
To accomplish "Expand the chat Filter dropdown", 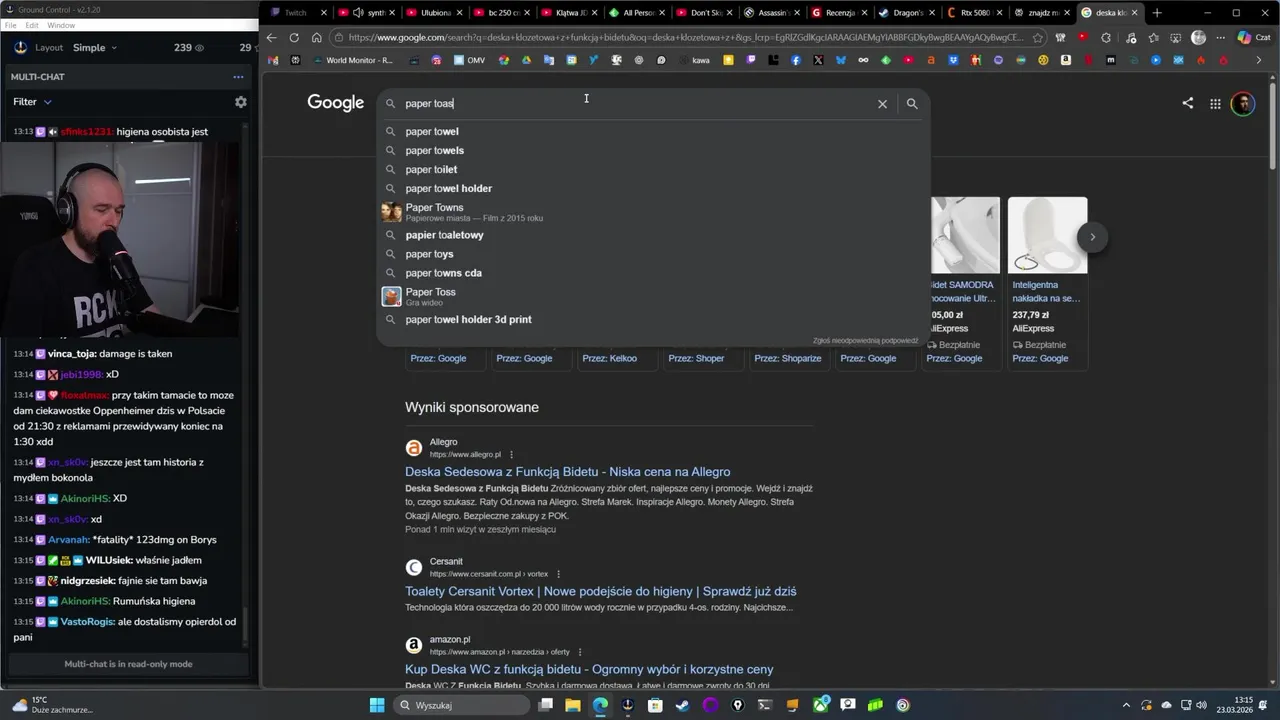I will [32, 102].
